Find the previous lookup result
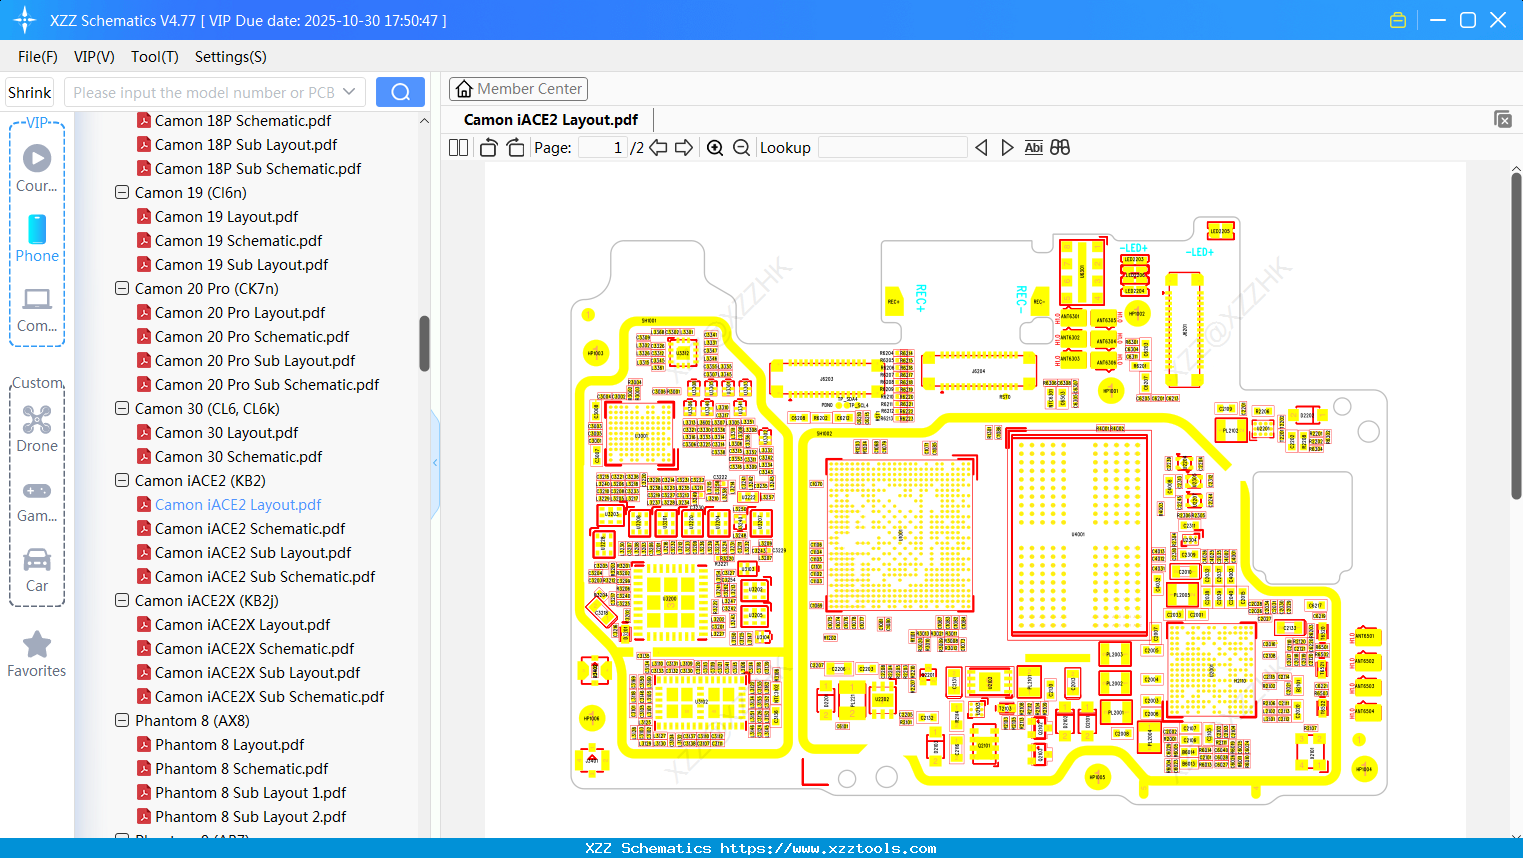This screenshot has width=1523, height=858. point(981,147)
